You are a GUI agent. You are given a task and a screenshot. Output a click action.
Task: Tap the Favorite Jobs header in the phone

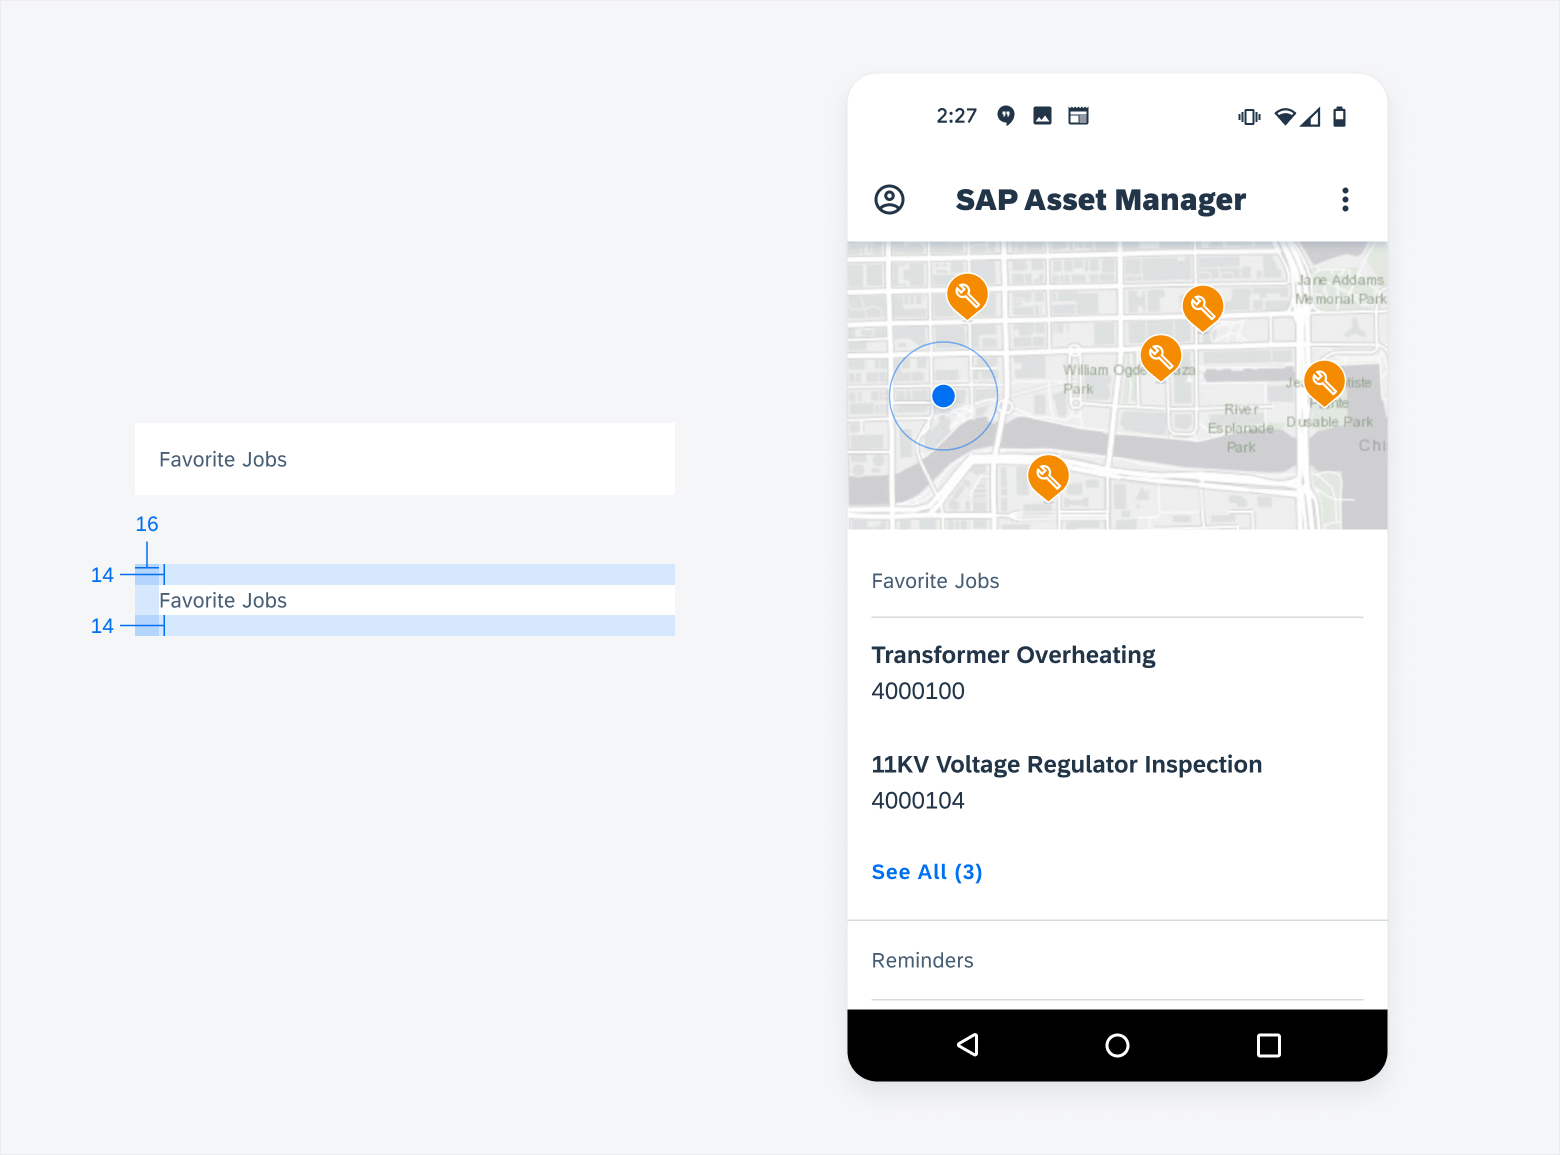tap(935, 581)
